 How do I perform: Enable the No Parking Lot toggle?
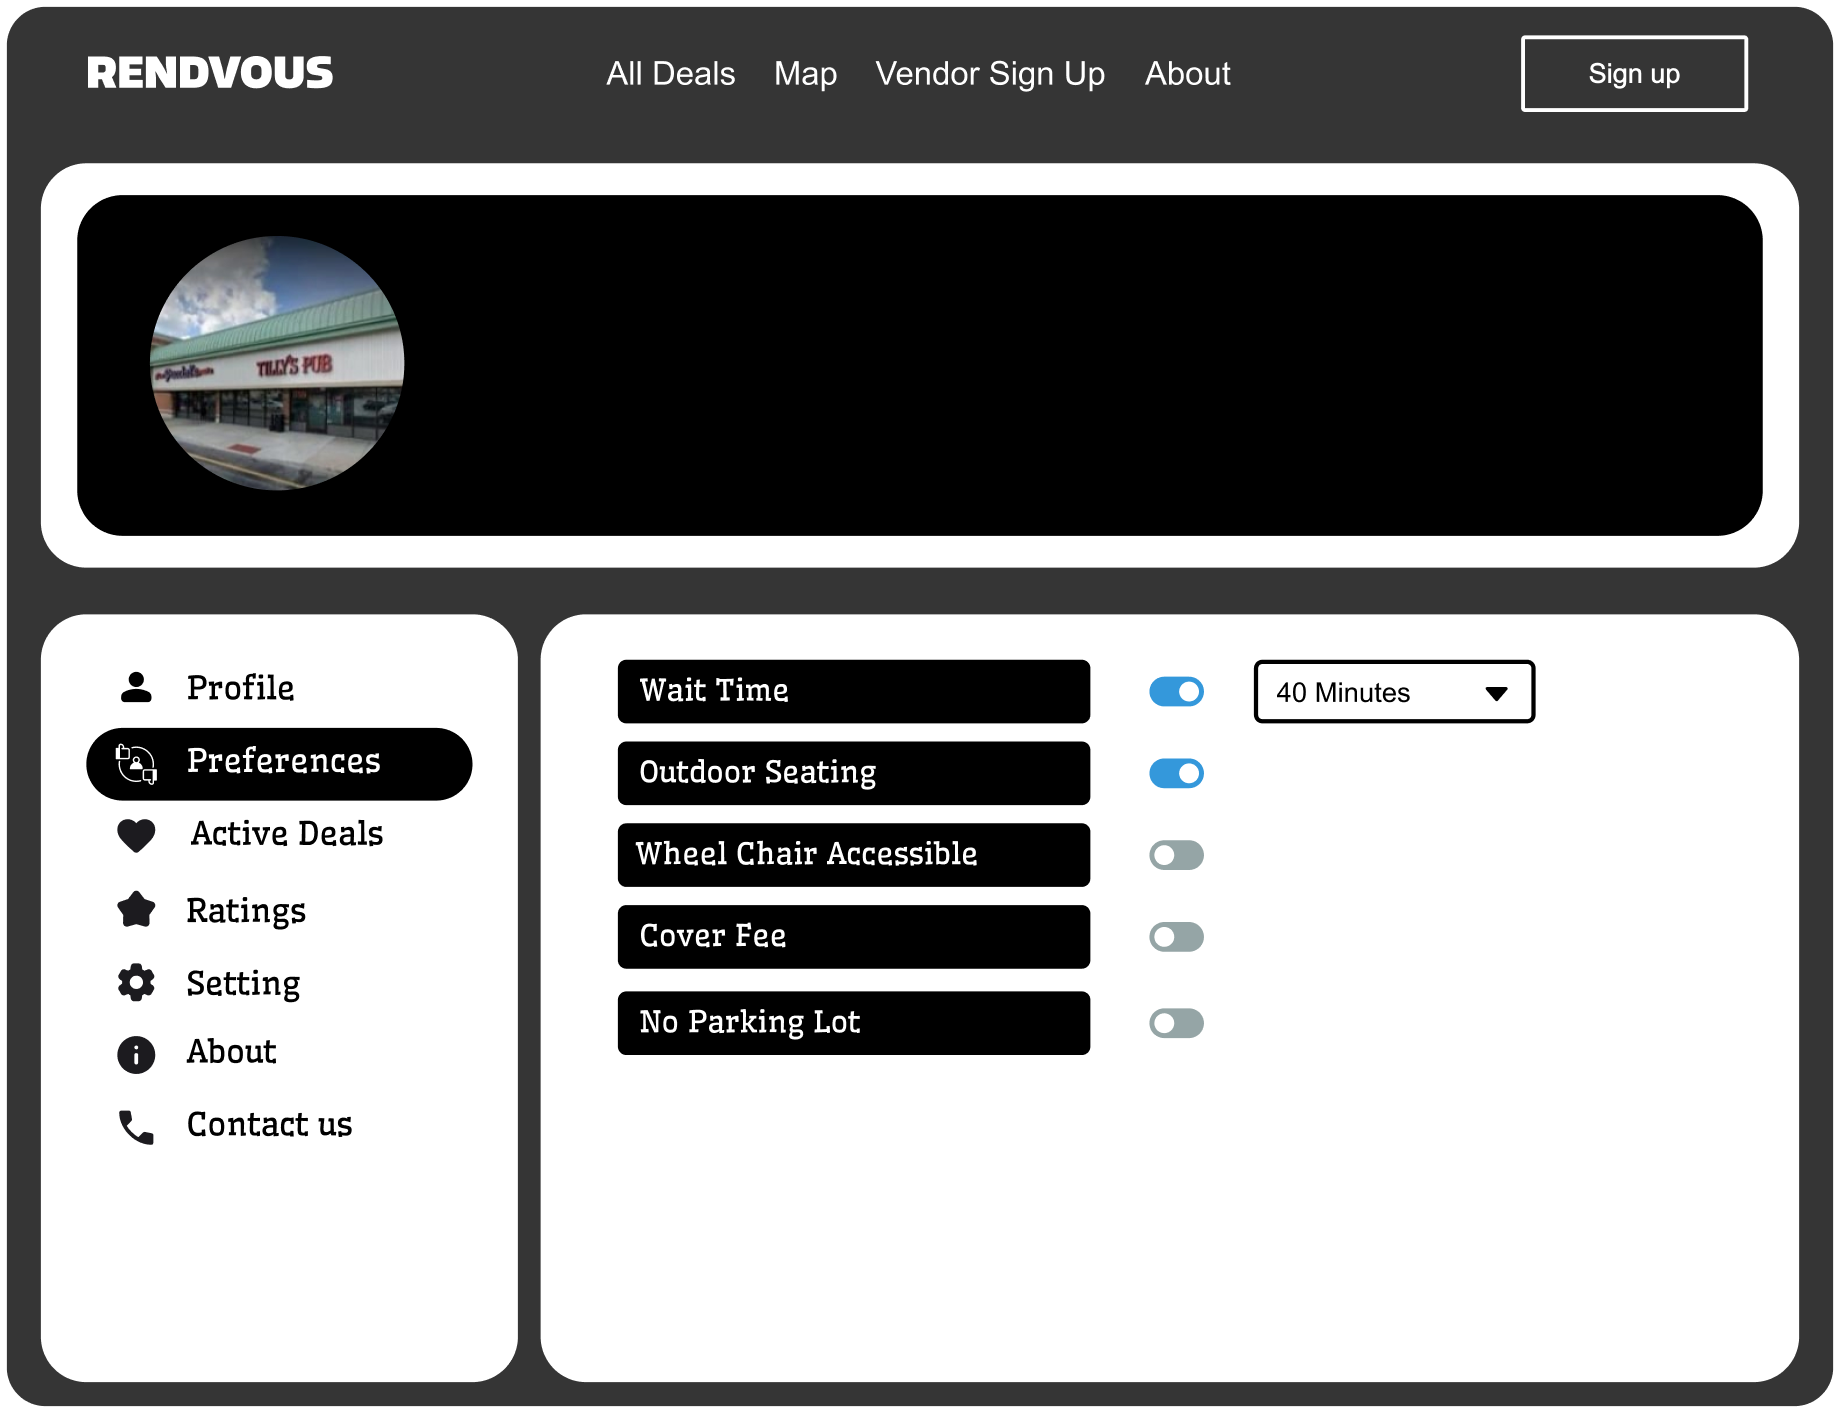click(x=1176, y=1023)
